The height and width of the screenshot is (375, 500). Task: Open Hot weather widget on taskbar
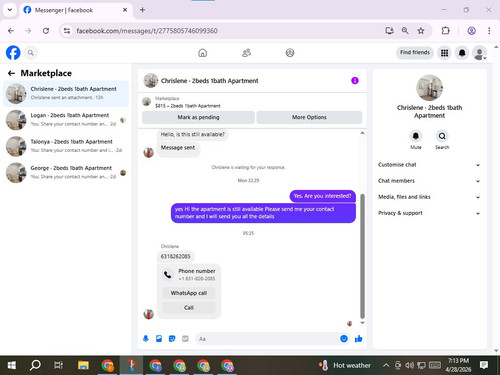345,365
